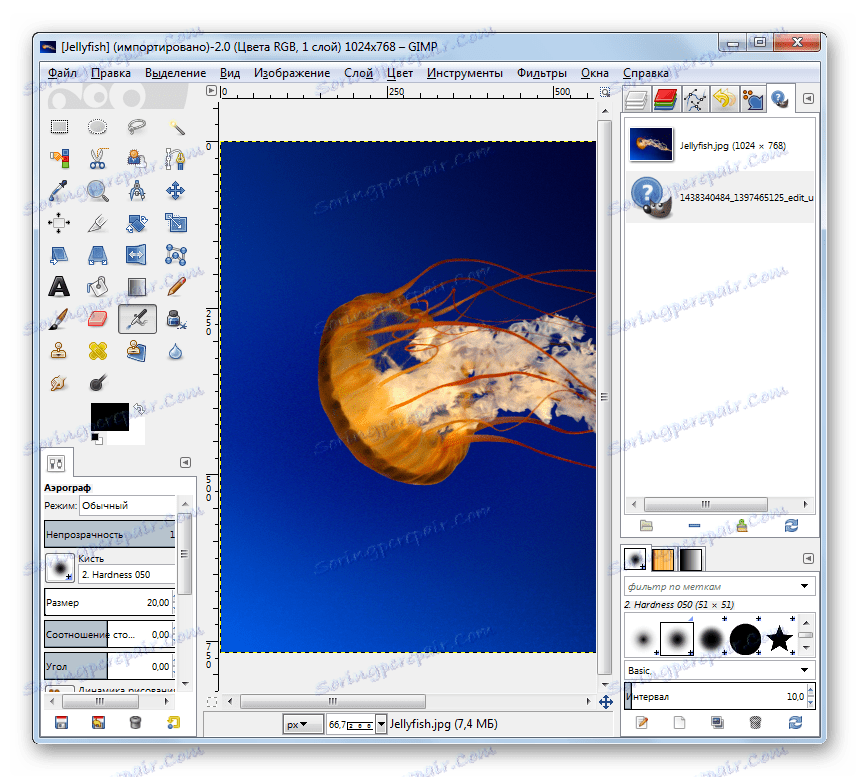Select the Move tool
Image resolution: width=860 pixels, height=777 pixels.
pyautogui.click(x=176, y=191)
